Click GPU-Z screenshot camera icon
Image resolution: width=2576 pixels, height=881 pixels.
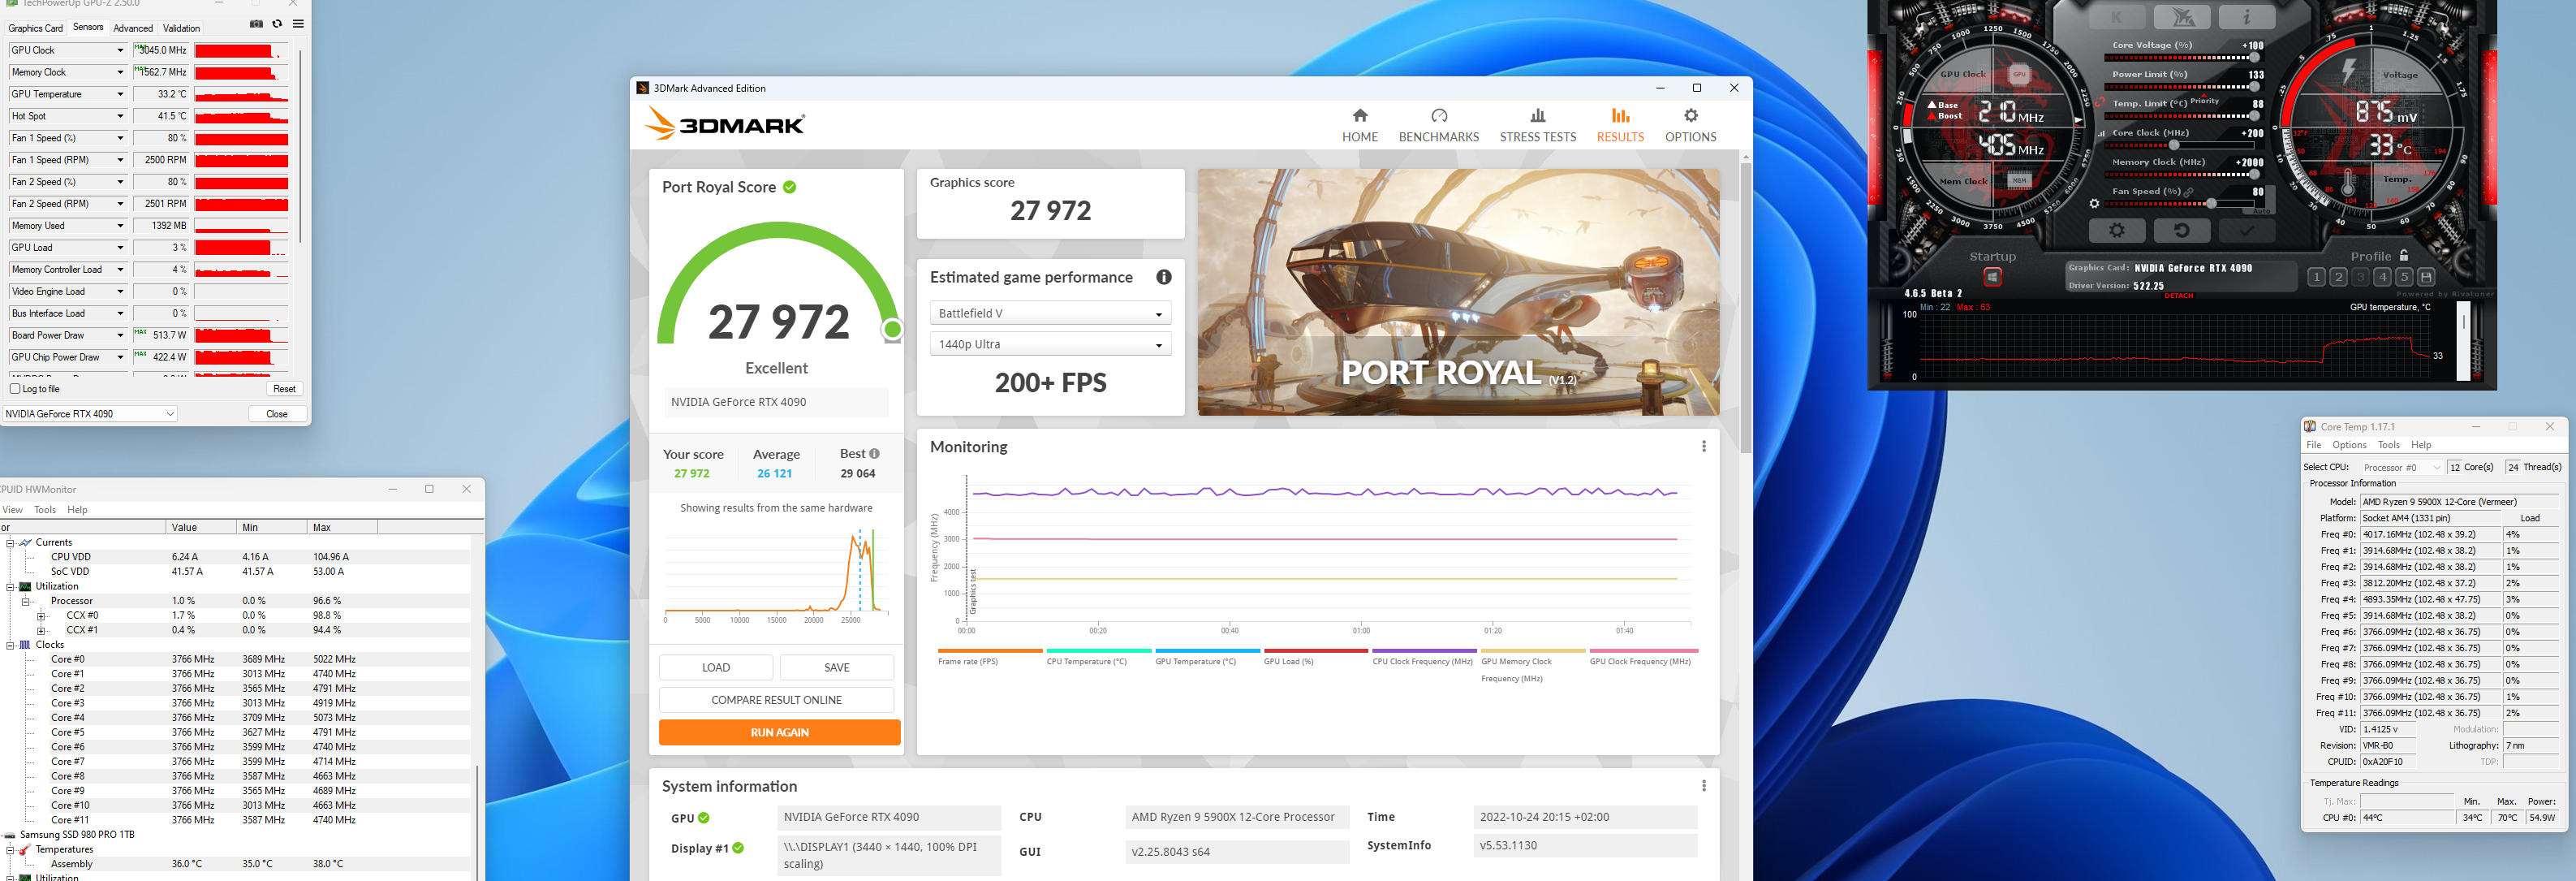coord(256,23)
